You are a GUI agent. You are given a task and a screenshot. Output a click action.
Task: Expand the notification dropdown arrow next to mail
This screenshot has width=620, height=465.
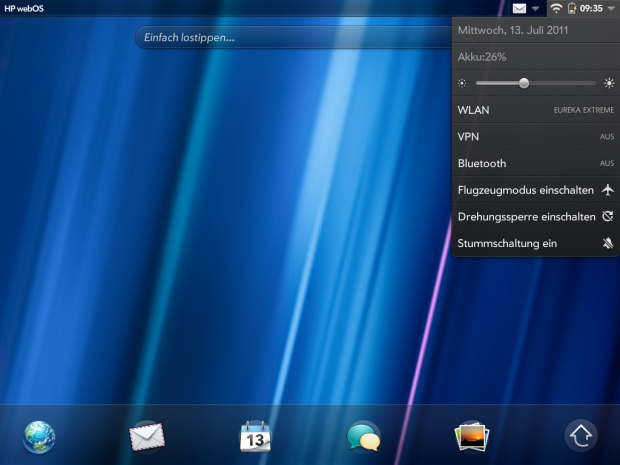535,9
